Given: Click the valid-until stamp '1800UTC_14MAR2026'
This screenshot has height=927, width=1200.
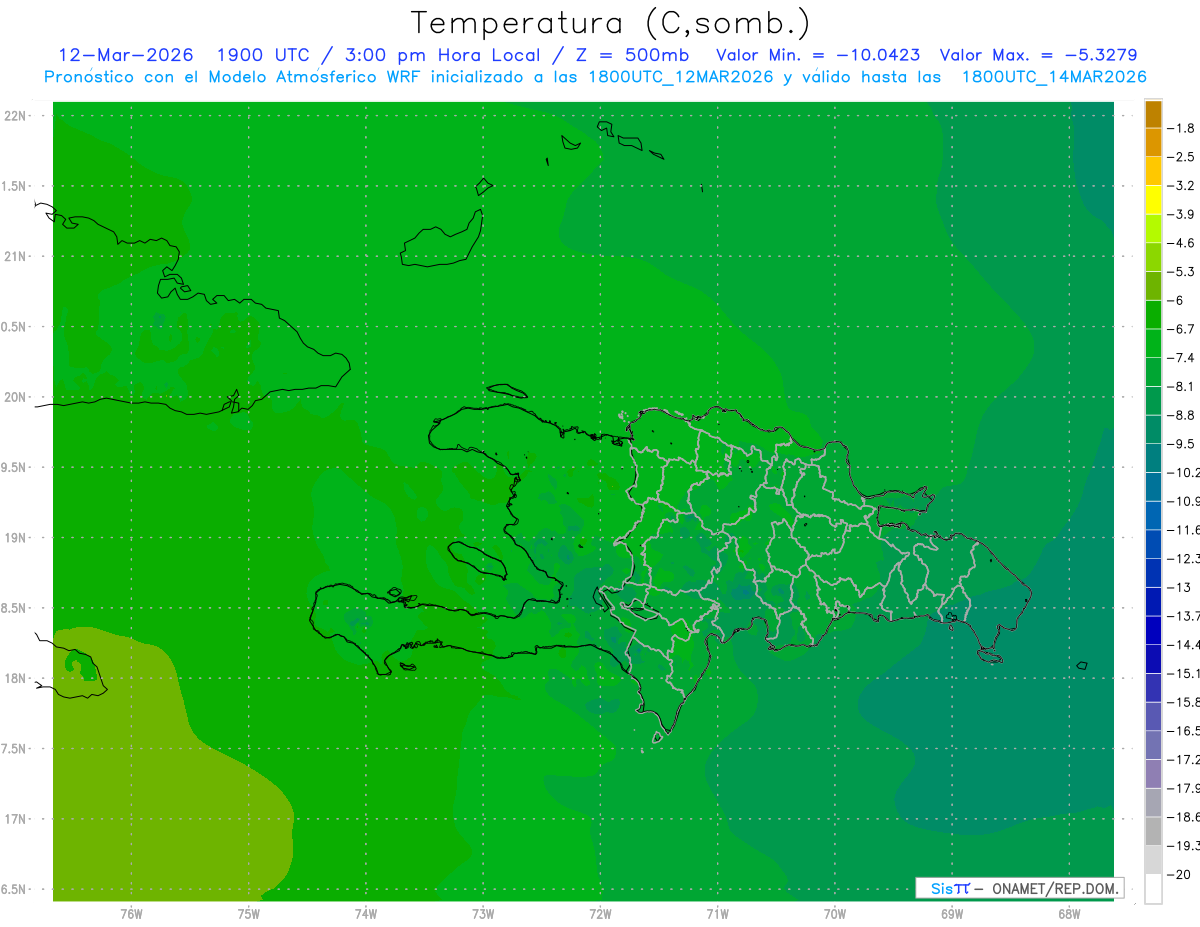Looking at the screenshot, I should click(1053, 77).
